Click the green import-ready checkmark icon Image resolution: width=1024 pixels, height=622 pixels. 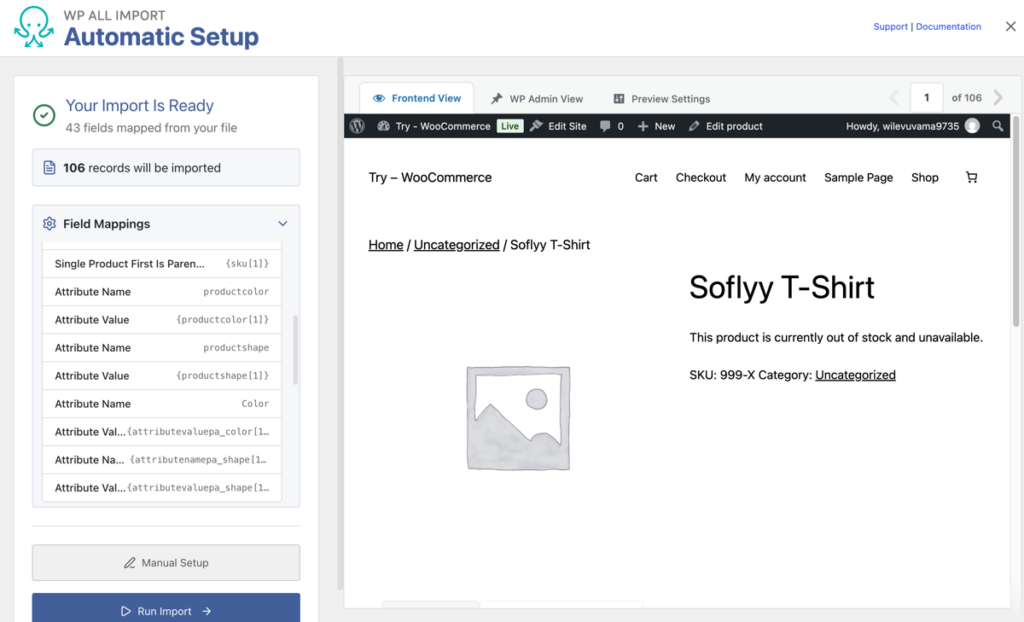(44, 116)
